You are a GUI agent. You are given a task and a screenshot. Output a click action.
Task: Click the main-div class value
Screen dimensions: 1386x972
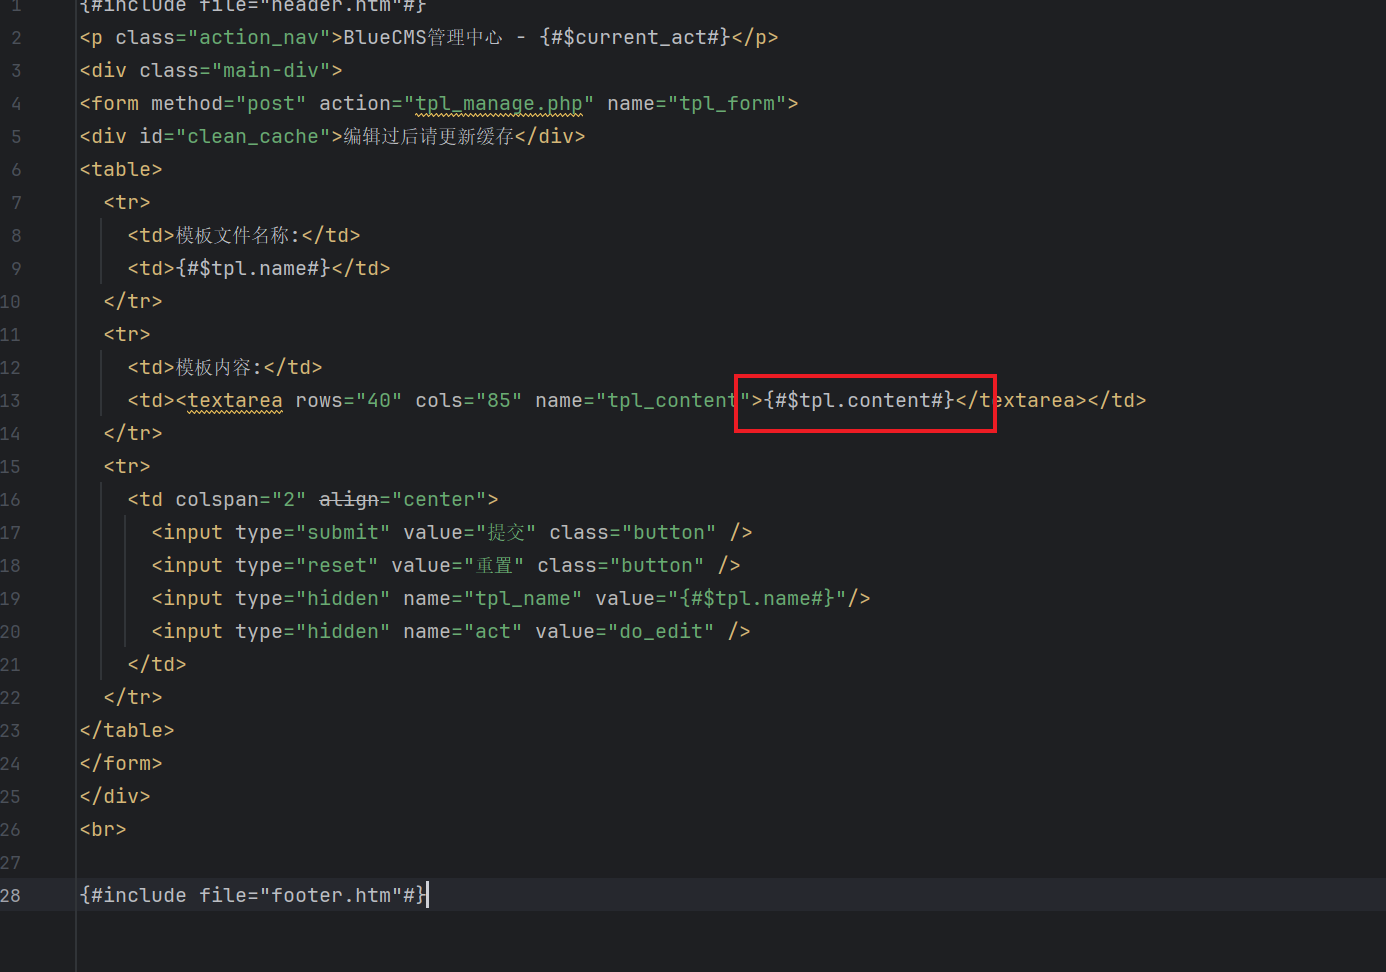click(x=271, y=71)
